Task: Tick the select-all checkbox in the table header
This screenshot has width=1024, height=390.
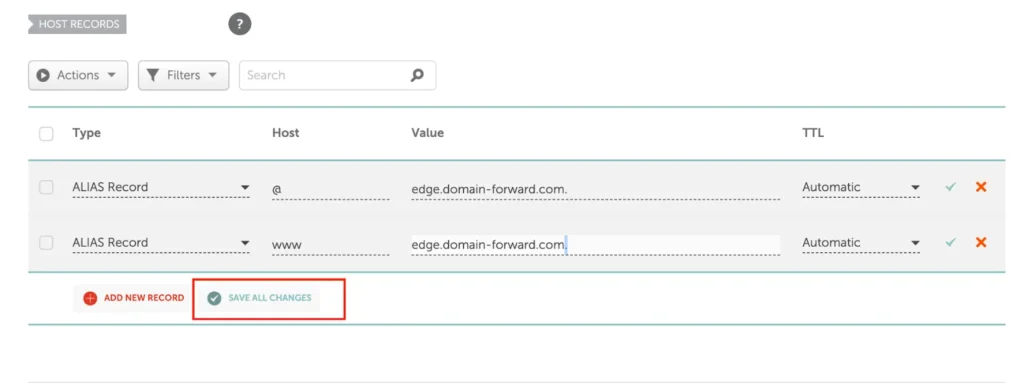Action: point(46,134)
